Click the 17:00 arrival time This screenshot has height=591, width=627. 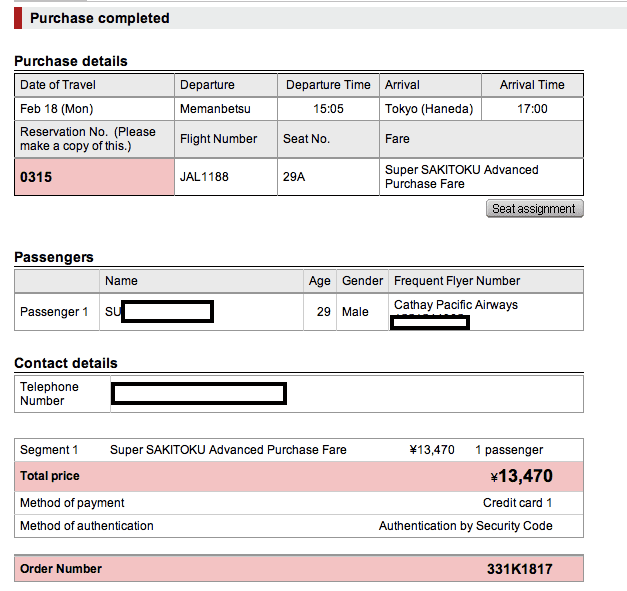(x=532, y=109)
